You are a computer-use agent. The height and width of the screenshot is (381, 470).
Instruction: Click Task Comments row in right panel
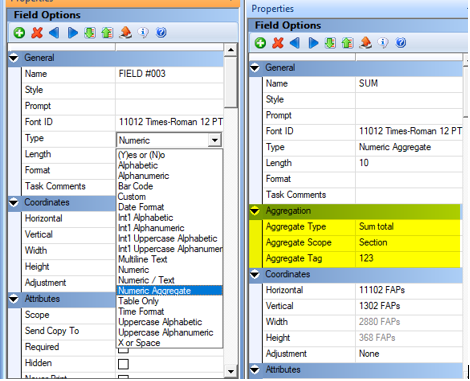(x=362, y=195)
